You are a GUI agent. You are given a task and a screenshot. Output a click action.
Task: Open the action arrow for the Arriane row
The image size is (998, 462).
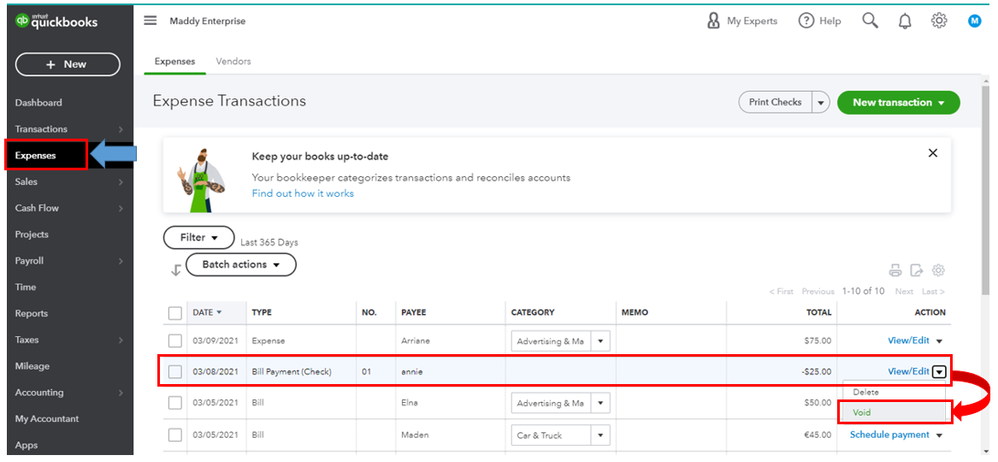(x=940, y=341)
